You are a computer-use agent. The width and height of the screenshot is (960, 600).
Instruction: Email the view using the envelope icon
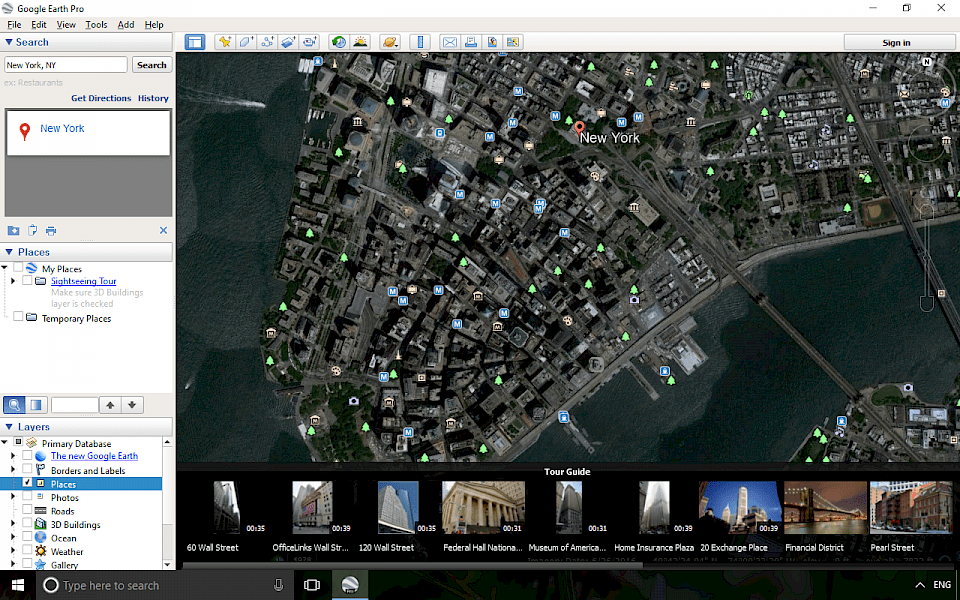449,42
